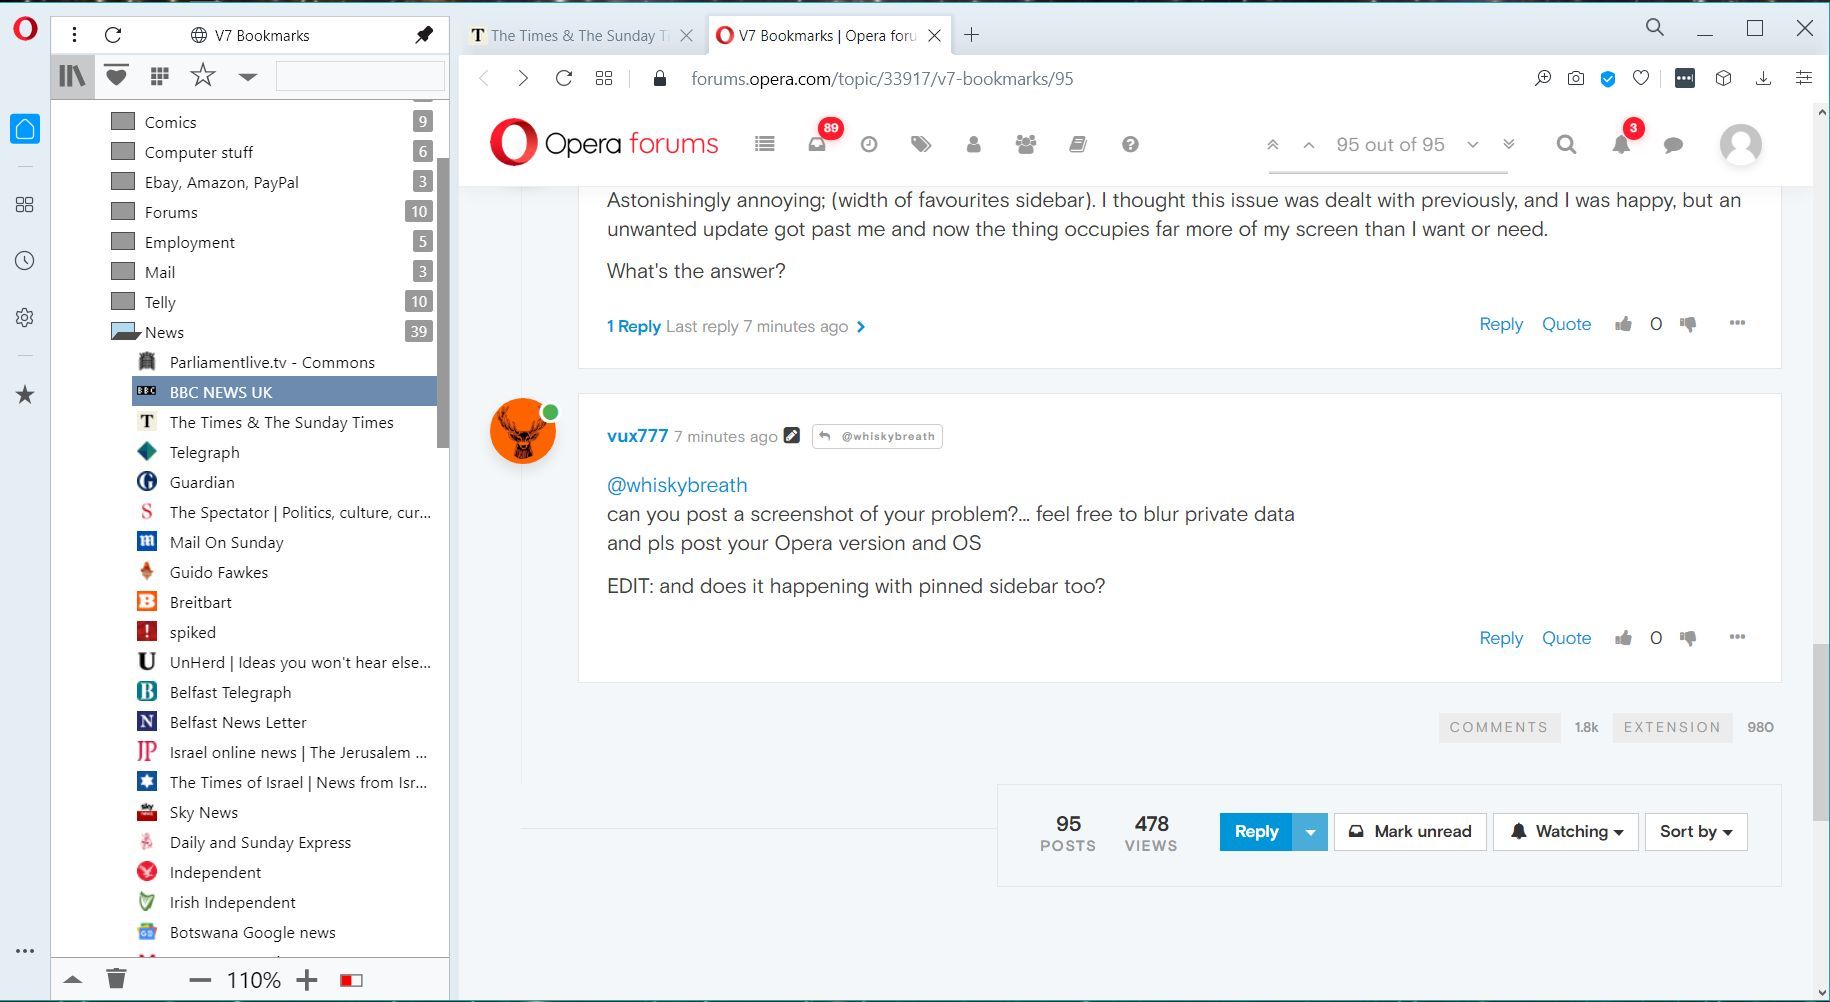1830x1002 pixels.
Task: Mark the topic unread
Action: (x=1410, y=832)
